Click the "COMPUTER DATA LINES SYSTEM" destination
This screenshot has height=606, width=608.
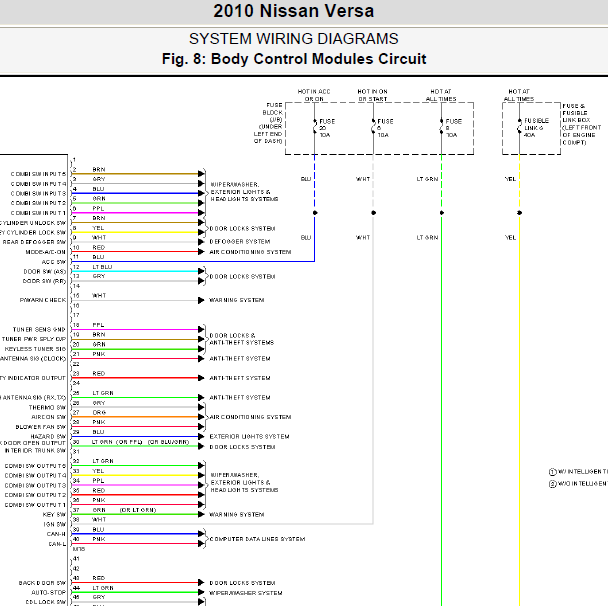(x=257, y=539)
